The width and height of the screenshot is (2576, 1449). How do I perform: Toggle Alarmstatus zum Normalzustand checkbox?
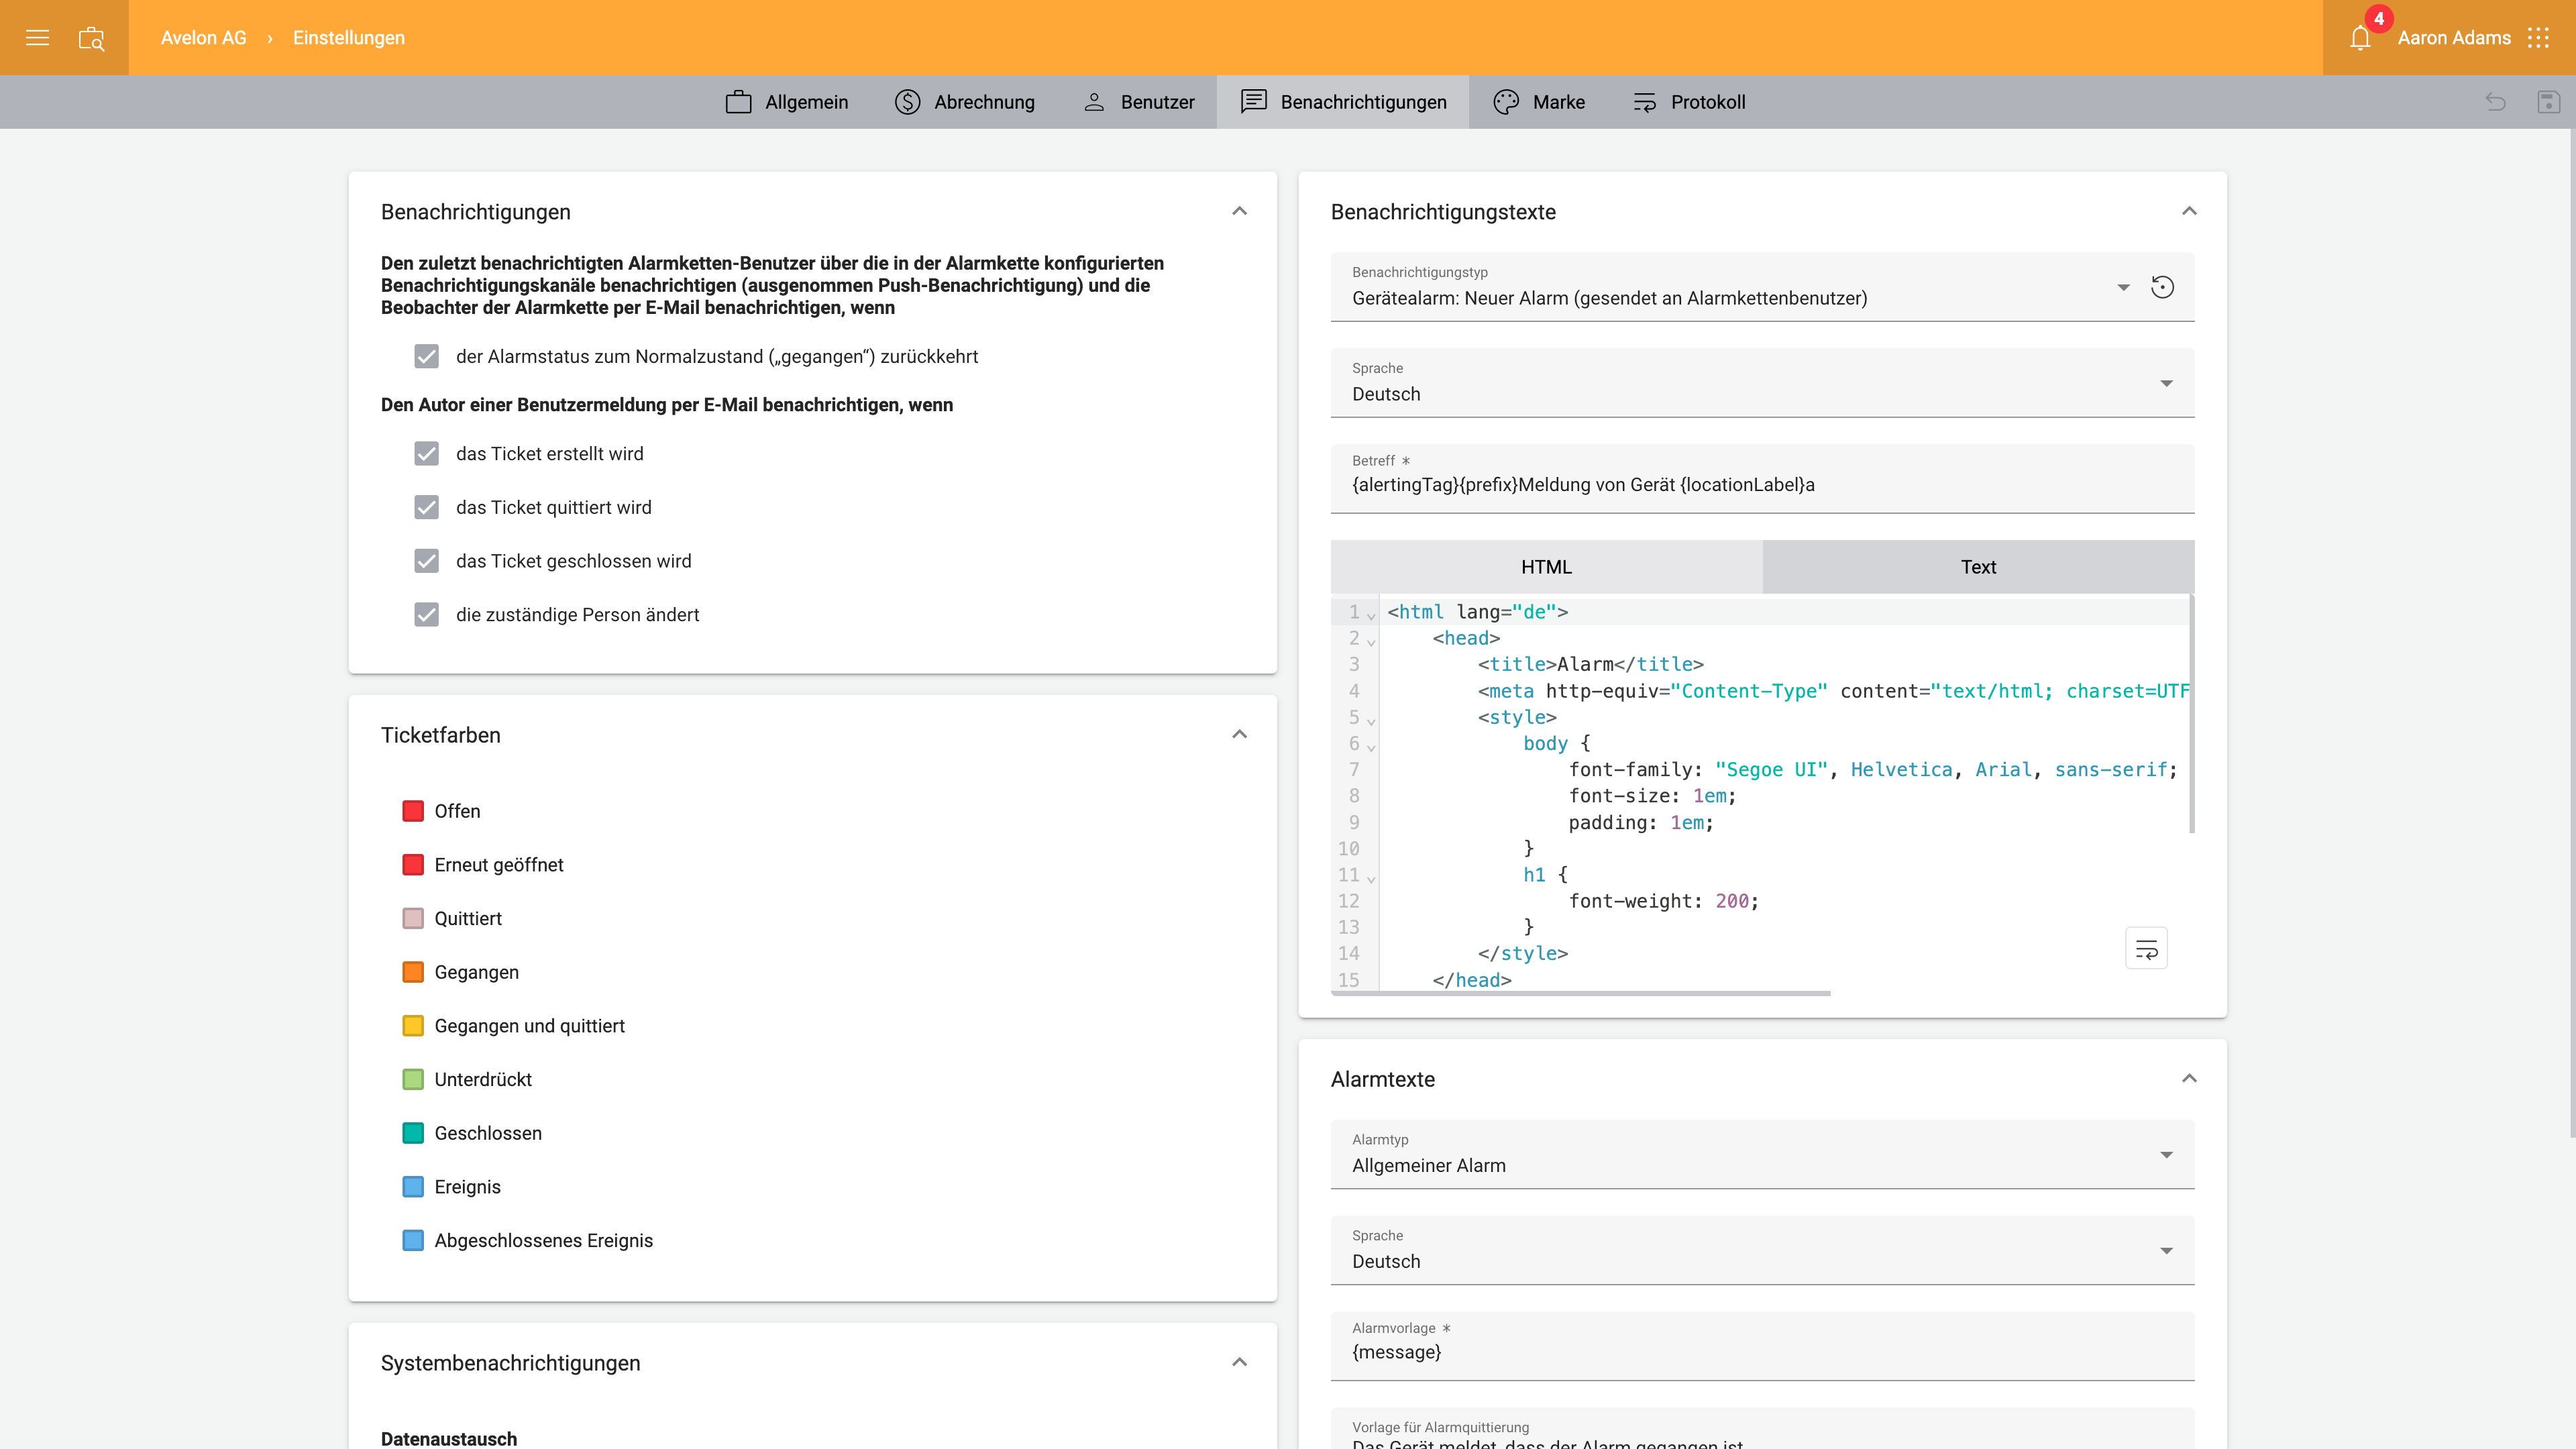coord(426,356)
